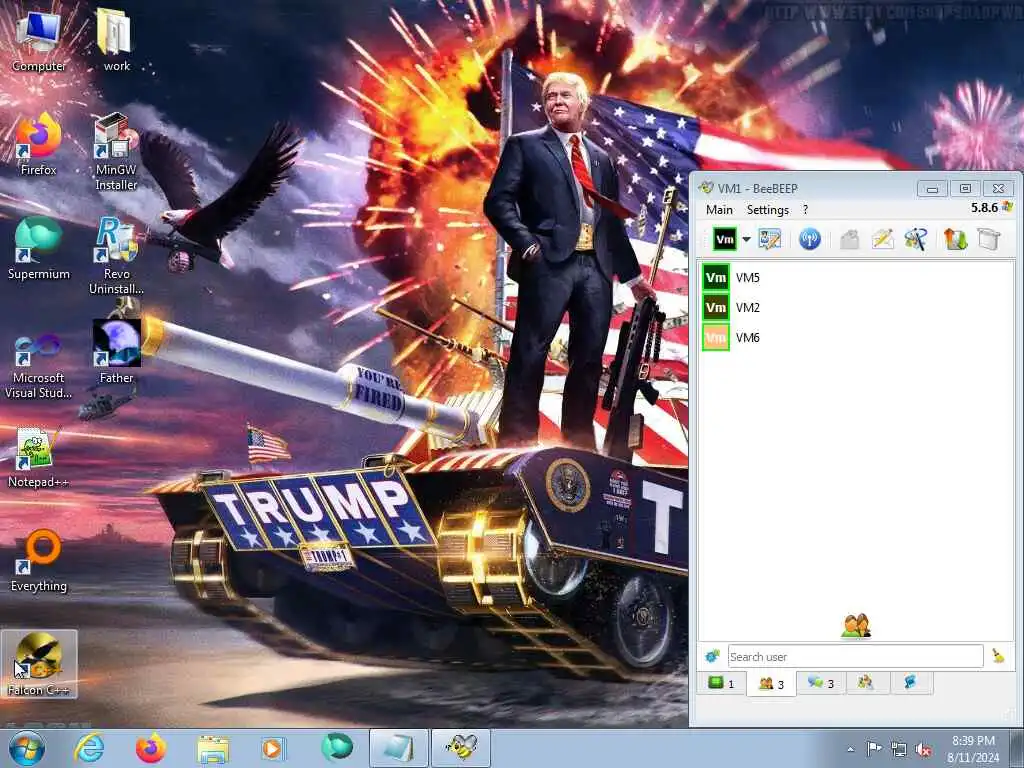Open the ? help menu in BeeBEEP
The height and width of the screenshot is (768, 1024).
pyautogui.click(x=805, y=210)
